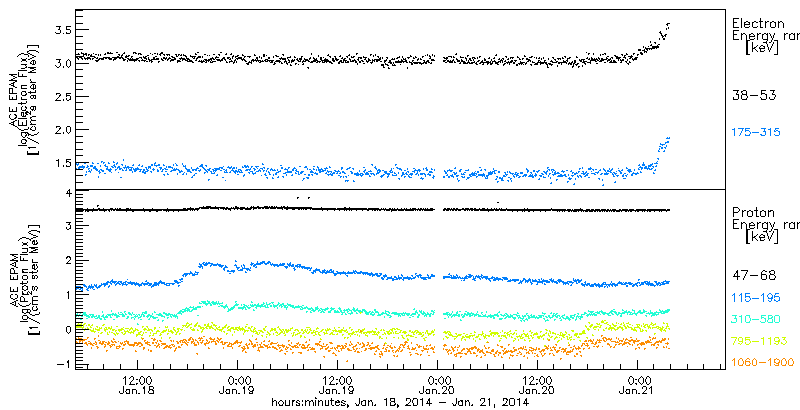This screenshot has height=410, width=800.
Task: Click the 12:00 Jan.18 time axis label
Action: [x=137, y=386]
